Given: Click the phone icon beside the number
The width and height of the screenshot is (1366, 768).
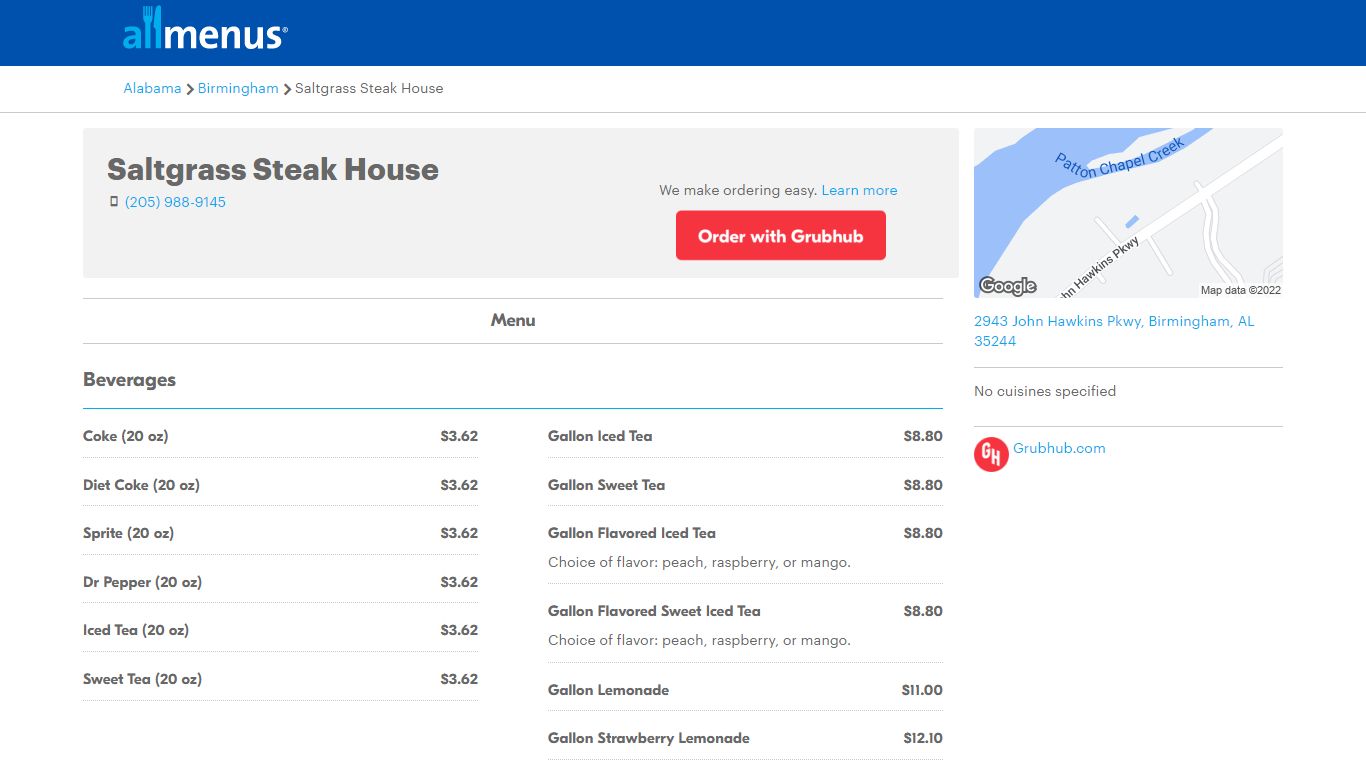Looking at the screenshot, I should (x=114, y=202).
